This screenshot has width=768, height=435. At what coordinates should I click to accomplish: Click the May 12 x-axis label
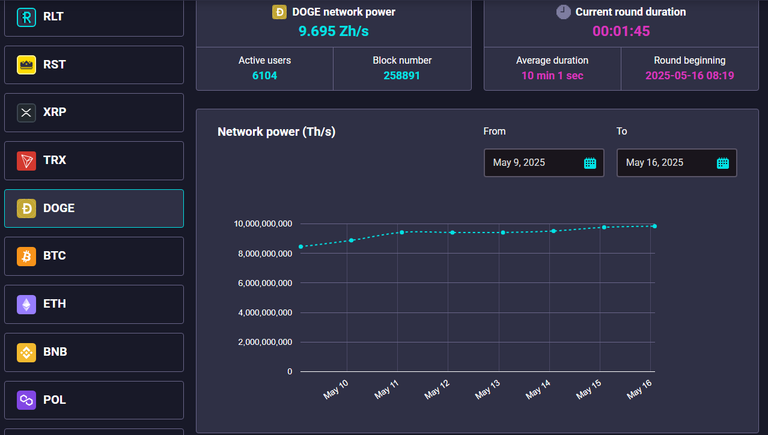[437, 389]
